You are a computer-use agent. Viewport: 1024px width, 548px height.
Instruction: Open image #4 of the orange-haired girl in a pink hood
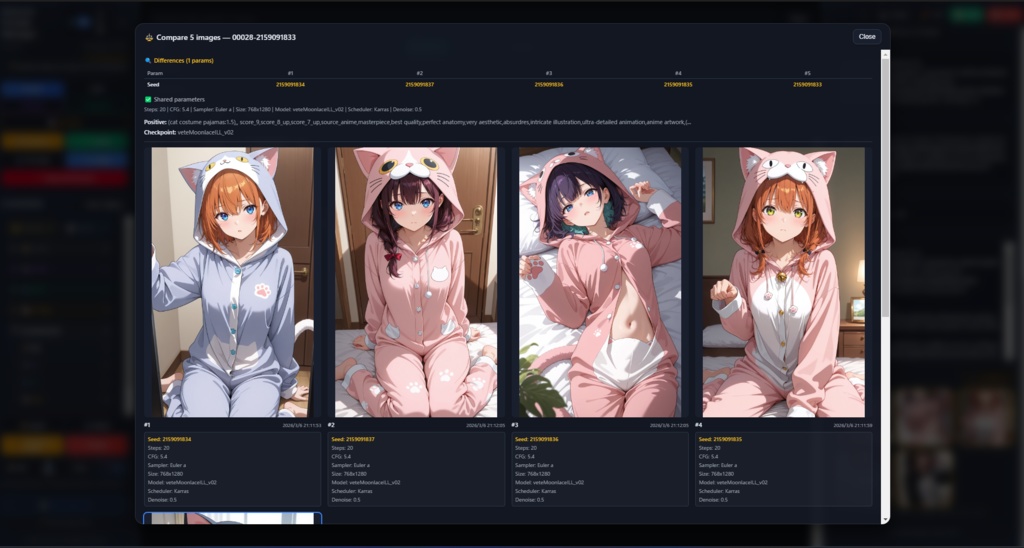tap(784, 282)
